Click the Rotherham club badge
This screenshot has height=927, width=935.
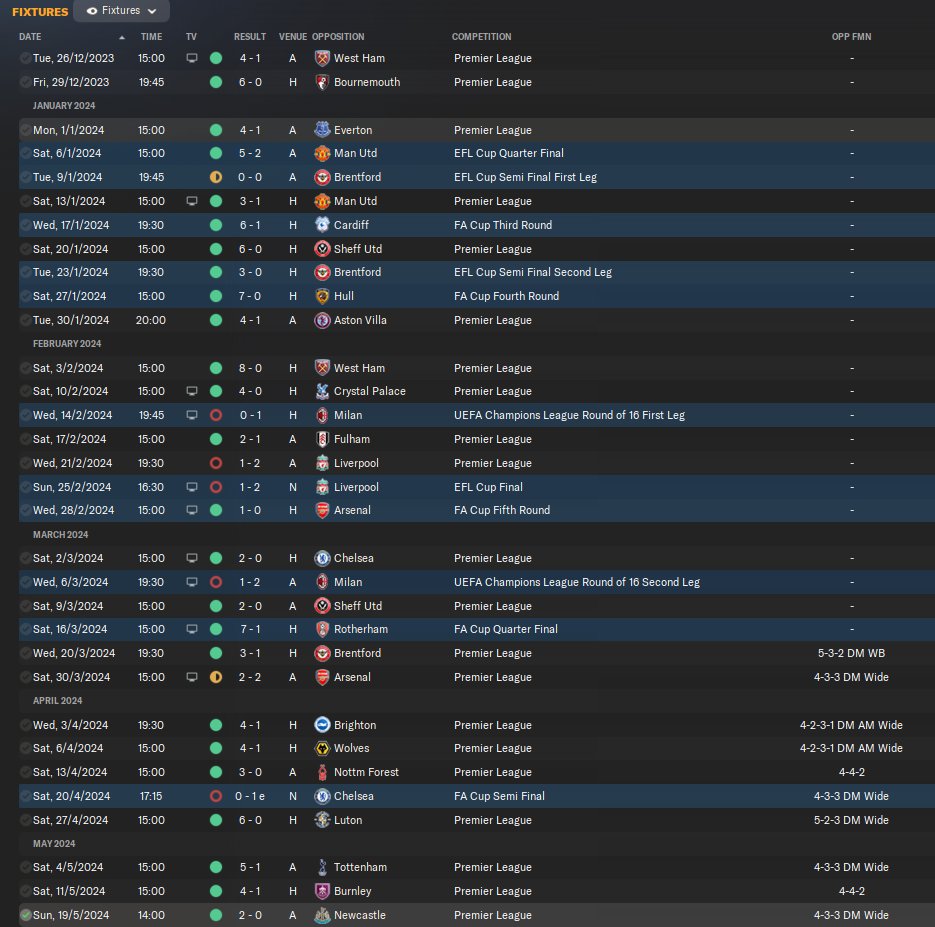[322, 629]
